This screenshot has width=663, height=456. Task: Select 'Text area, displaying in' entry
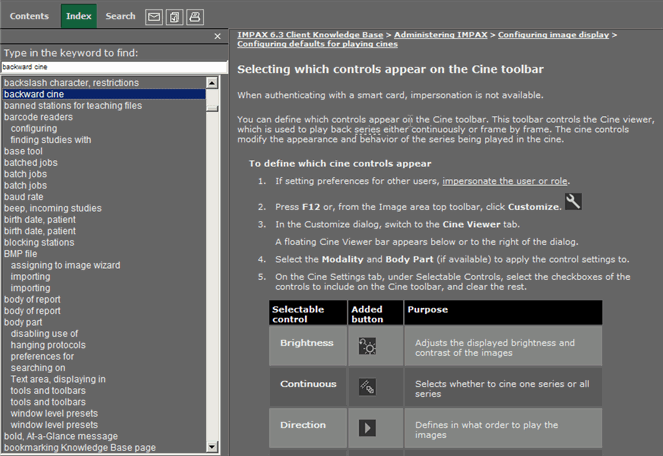(x=58, y=379)
